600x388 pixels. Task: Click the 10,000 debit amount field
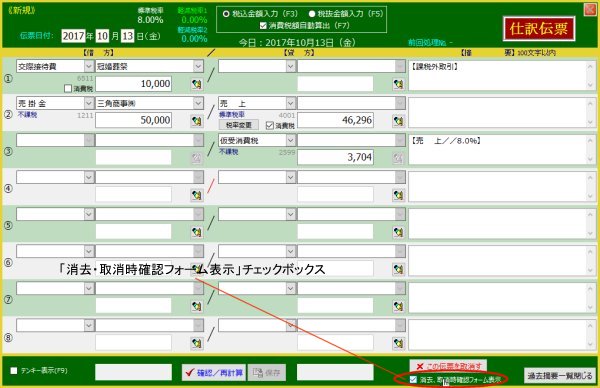(134, 84)
